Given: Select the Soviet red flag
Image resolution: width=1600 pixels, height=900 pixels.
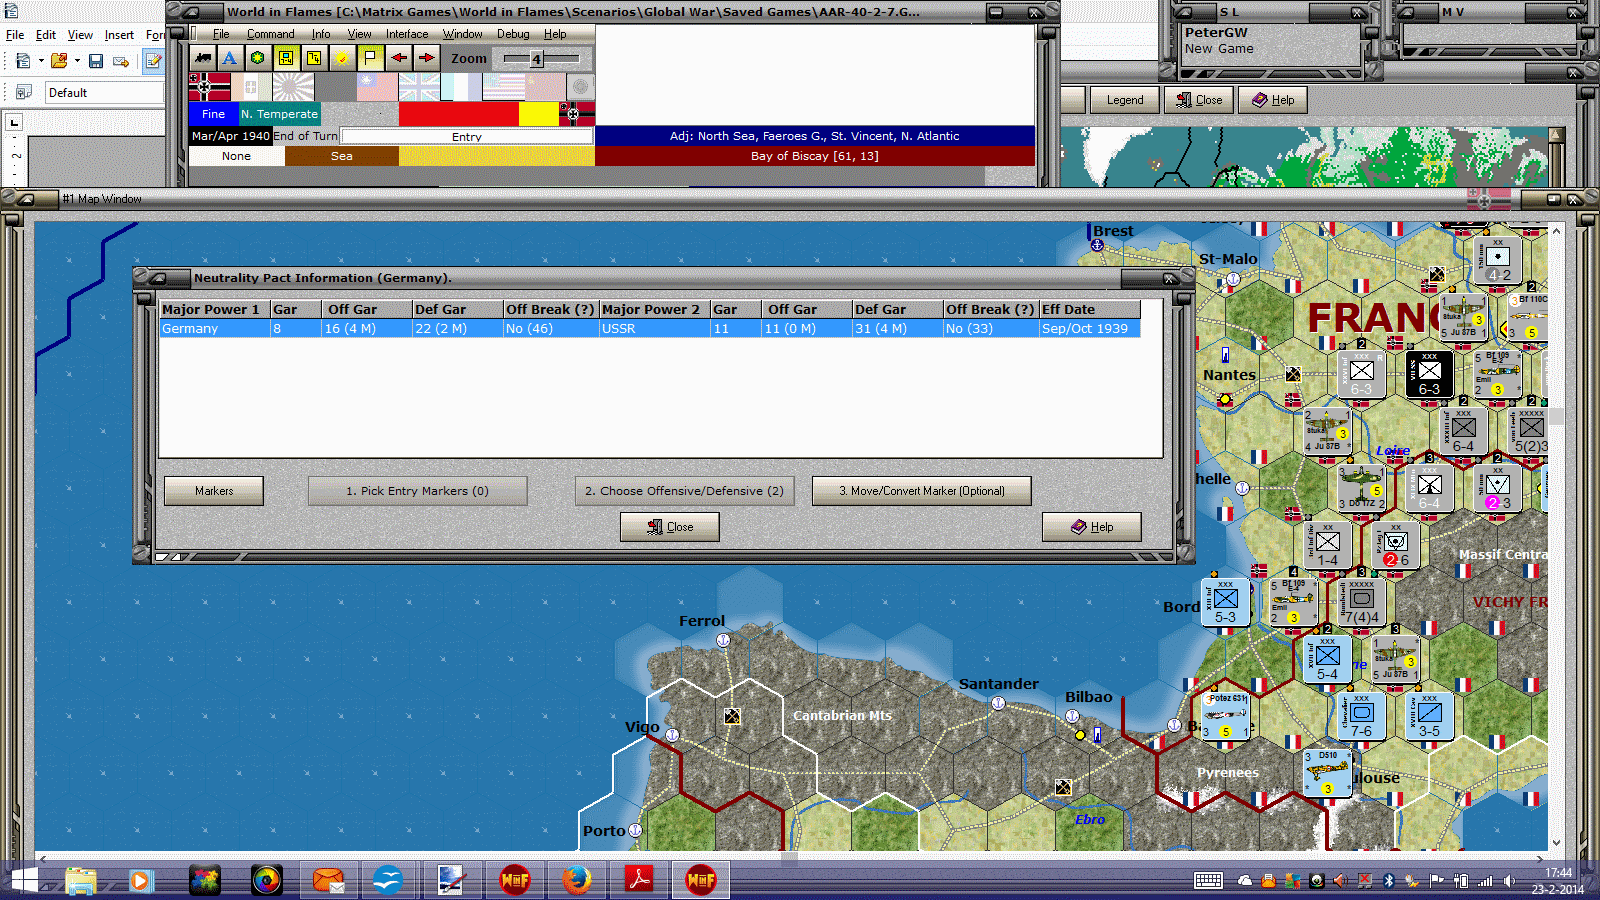Looking at the screenshot, I should coord(545,87).
